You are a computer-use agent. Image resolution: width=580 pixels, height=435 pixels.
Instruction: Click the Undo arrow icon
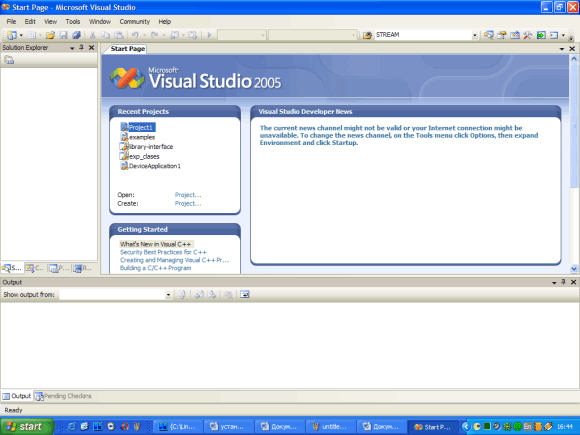coord(135,35)
